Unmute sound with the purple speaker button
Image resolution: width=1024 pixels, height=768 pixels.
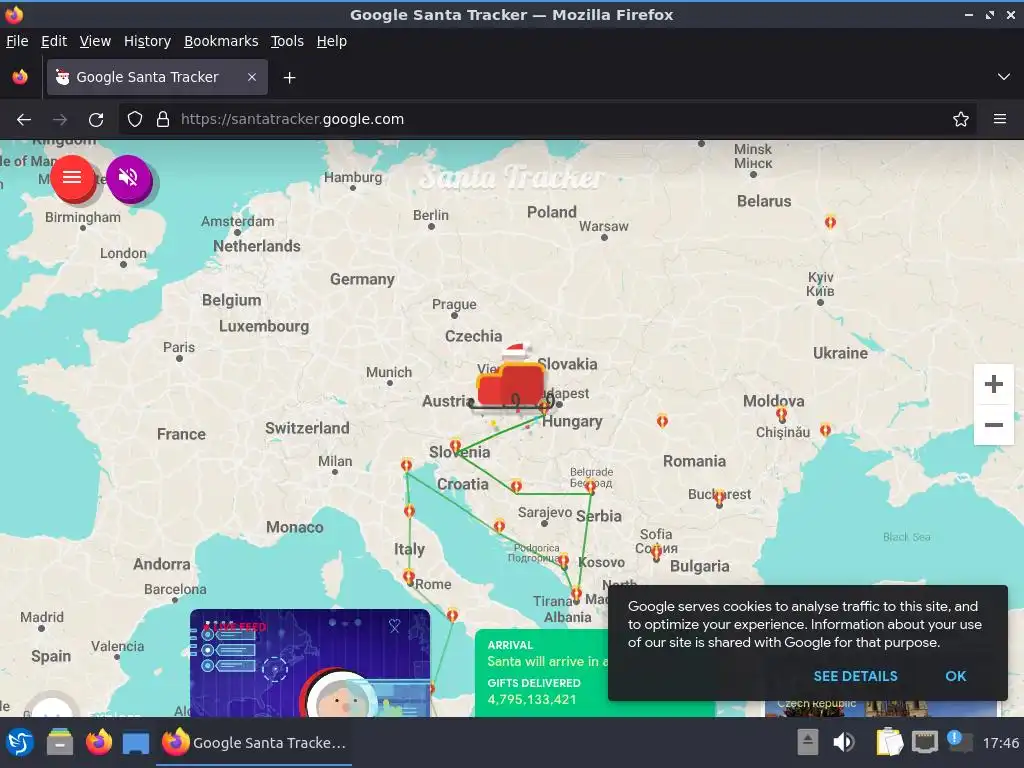click(129, 177)
